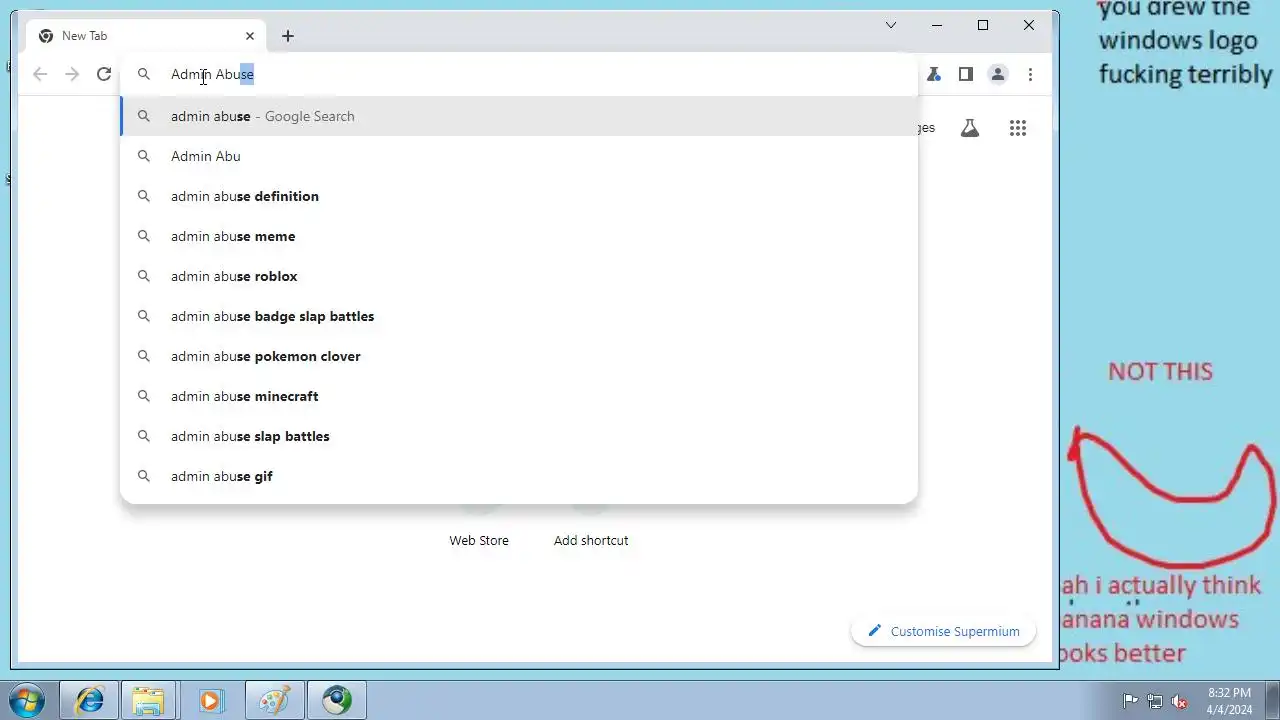Open Search Labs flask icon on page
Image resolution: width=1280 pixels, height=720 pixels.
(970, 128)
